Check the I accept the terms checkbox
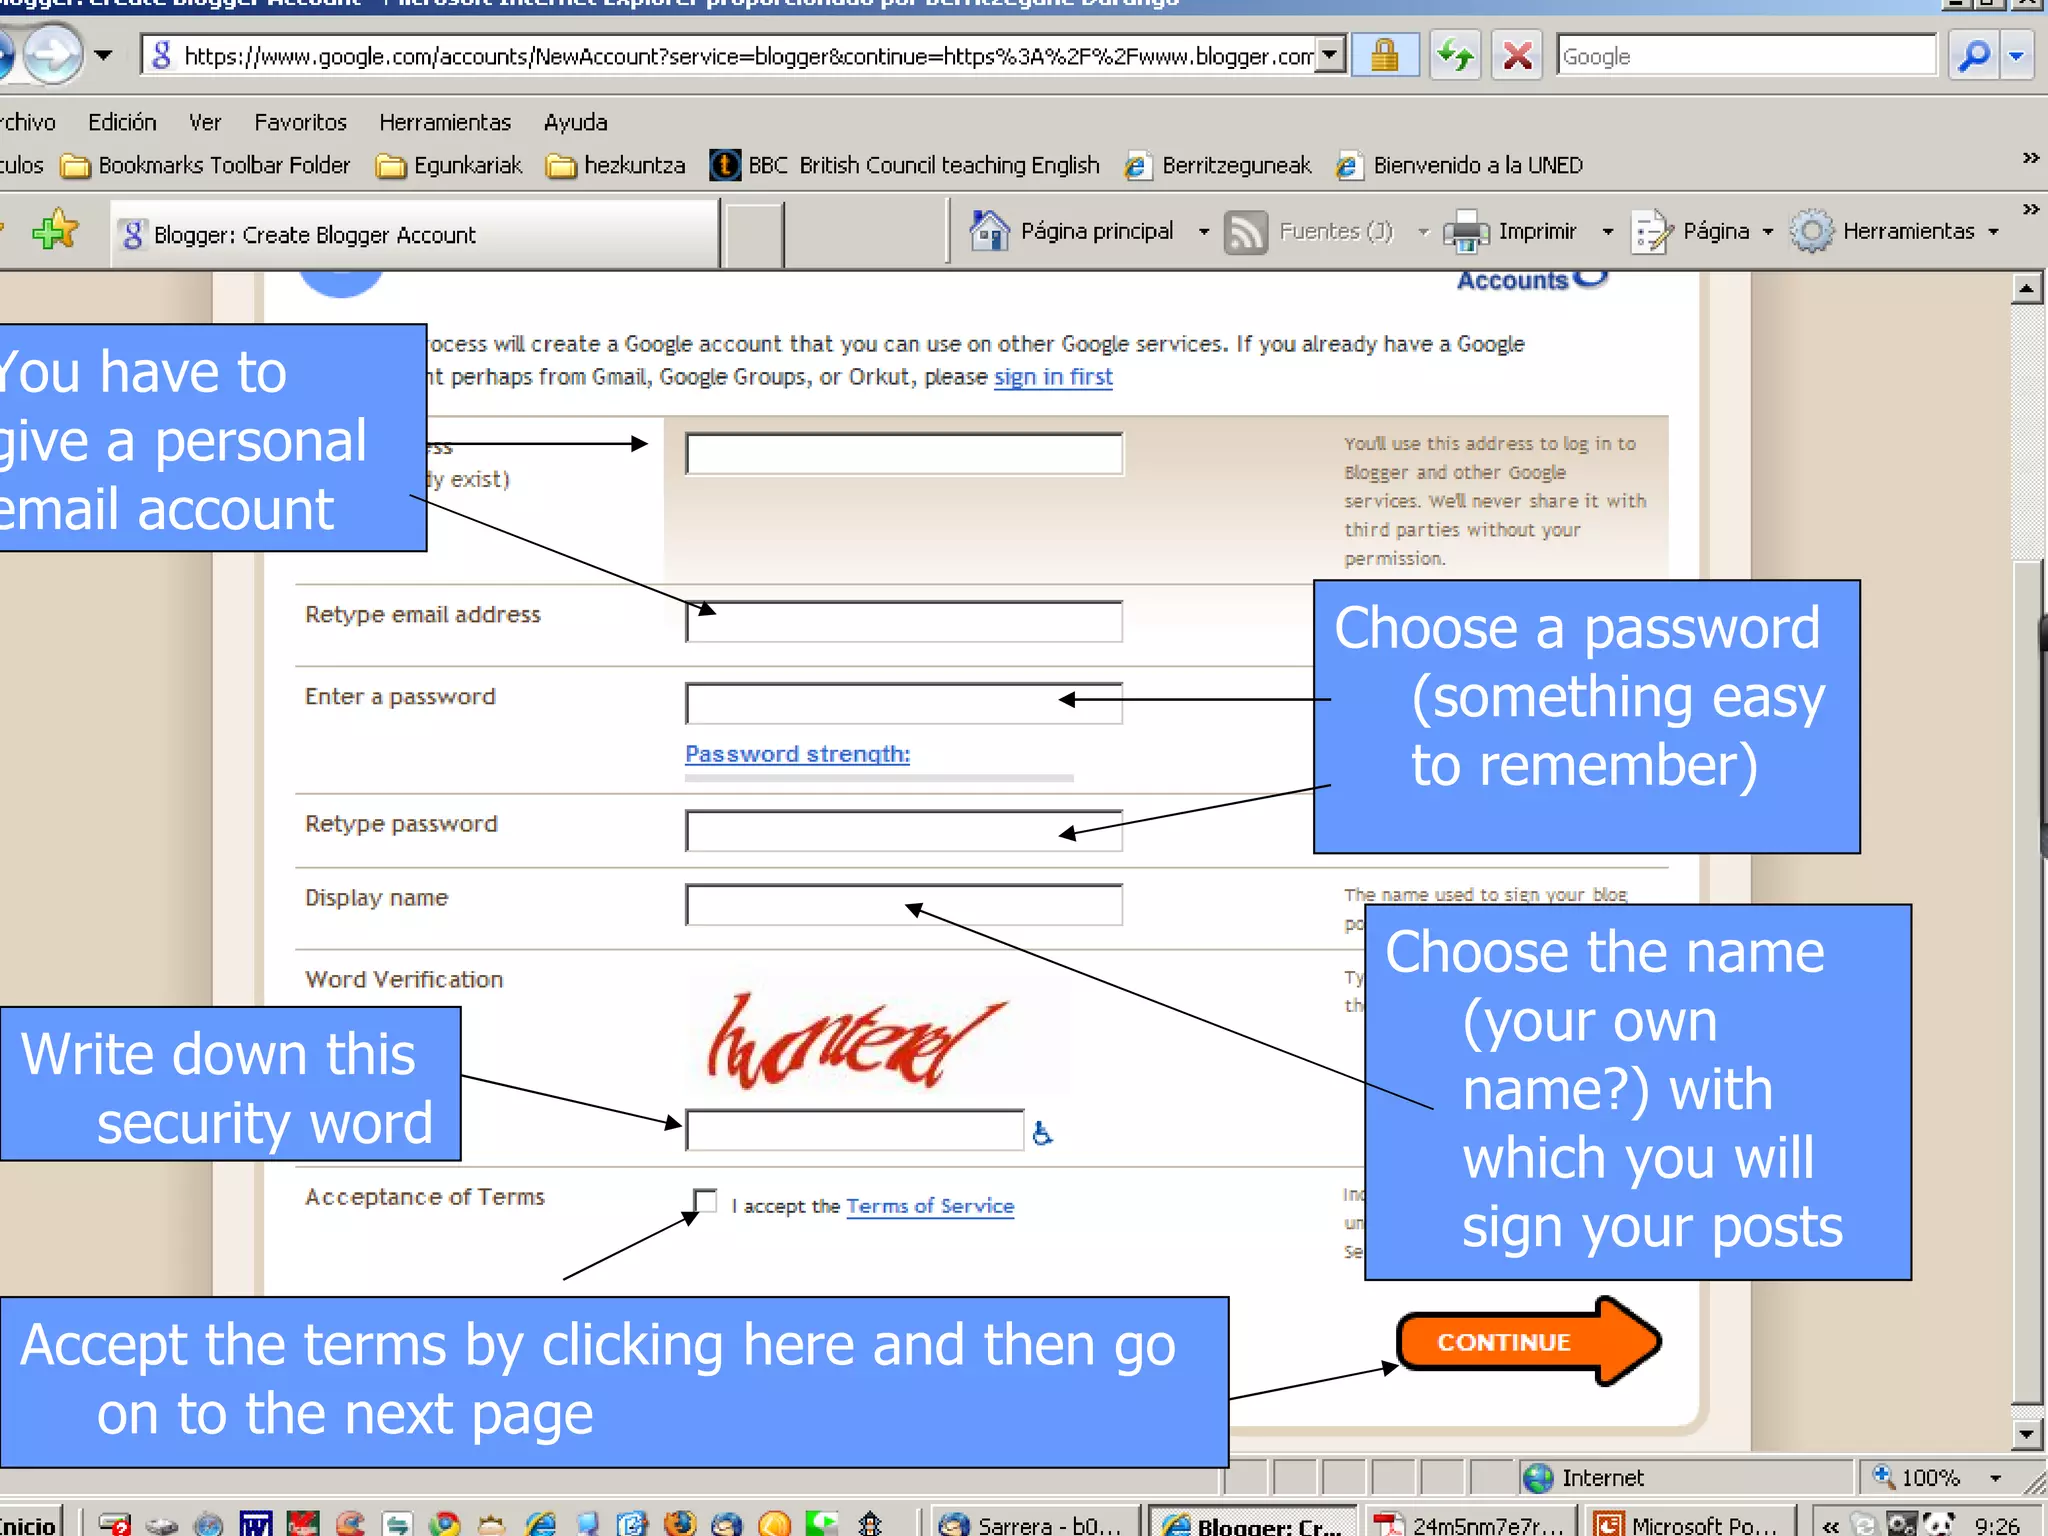Screen dimensions: 2048x1536 [x=705, y=1201]
